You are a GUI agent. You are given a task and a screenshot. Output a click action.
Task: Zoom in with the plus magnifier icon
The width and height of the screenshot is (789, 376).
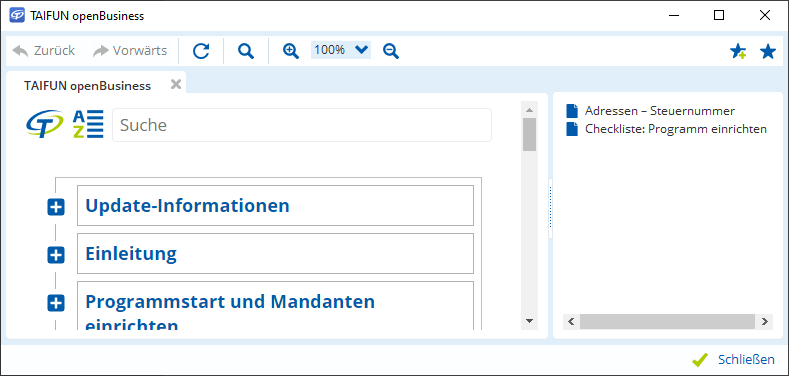(x=290, y=51)
